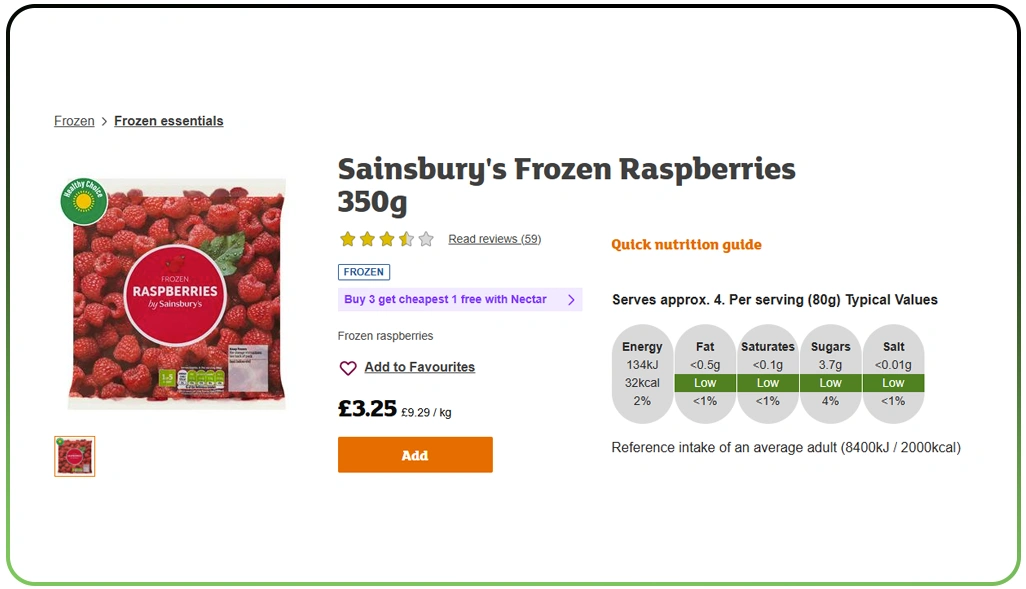Select the small raspberries product thumbnail

(75, 456)
